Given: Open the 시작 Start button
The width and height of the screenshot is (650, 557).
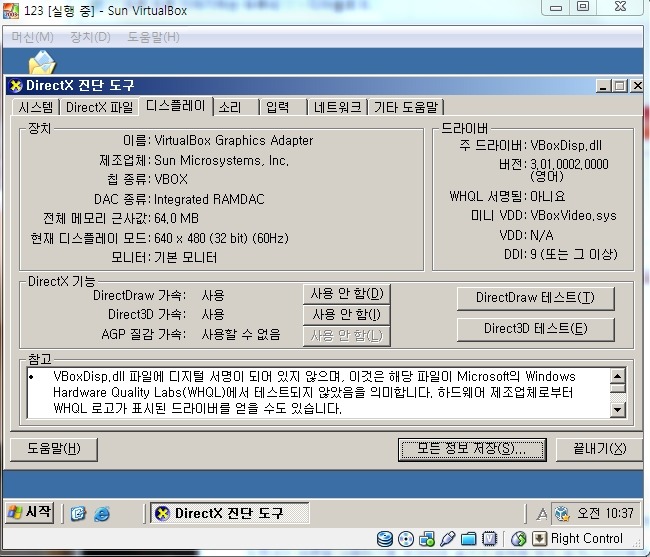Looking at the screenshot, I should point(29,513).
